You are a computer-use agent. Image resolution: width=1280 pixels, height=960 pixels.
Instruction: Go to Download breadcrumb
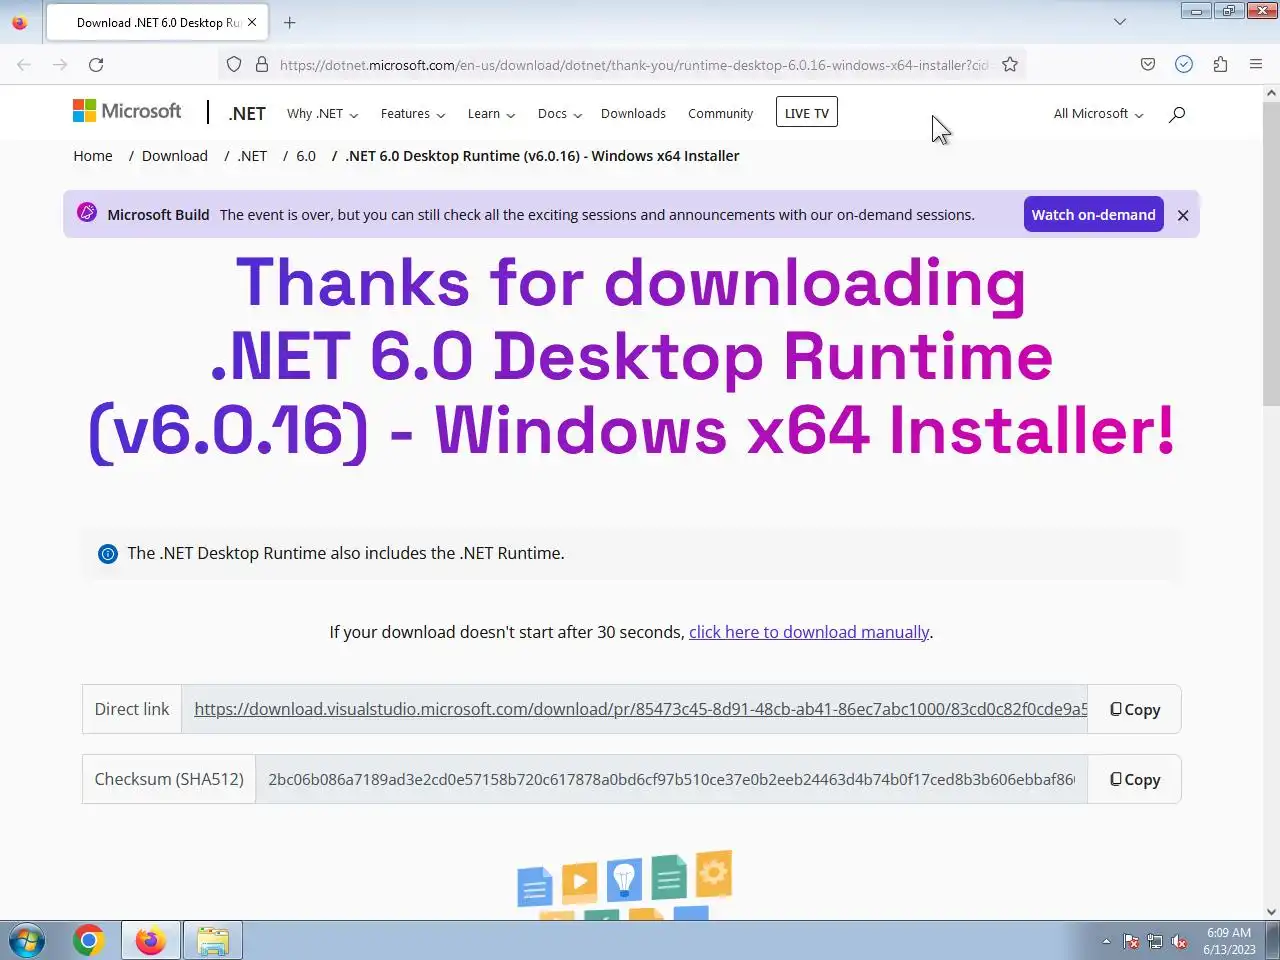pos(175,156)
